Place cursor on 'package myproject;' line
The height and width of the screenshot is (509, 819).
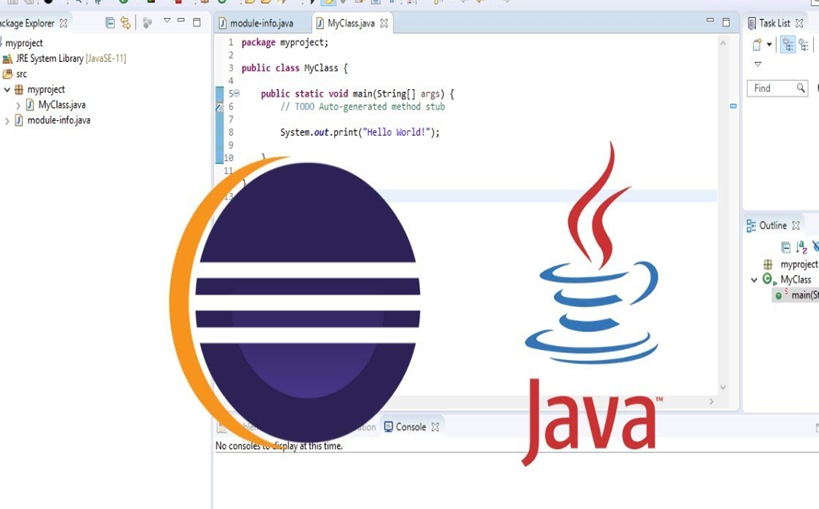285,42
